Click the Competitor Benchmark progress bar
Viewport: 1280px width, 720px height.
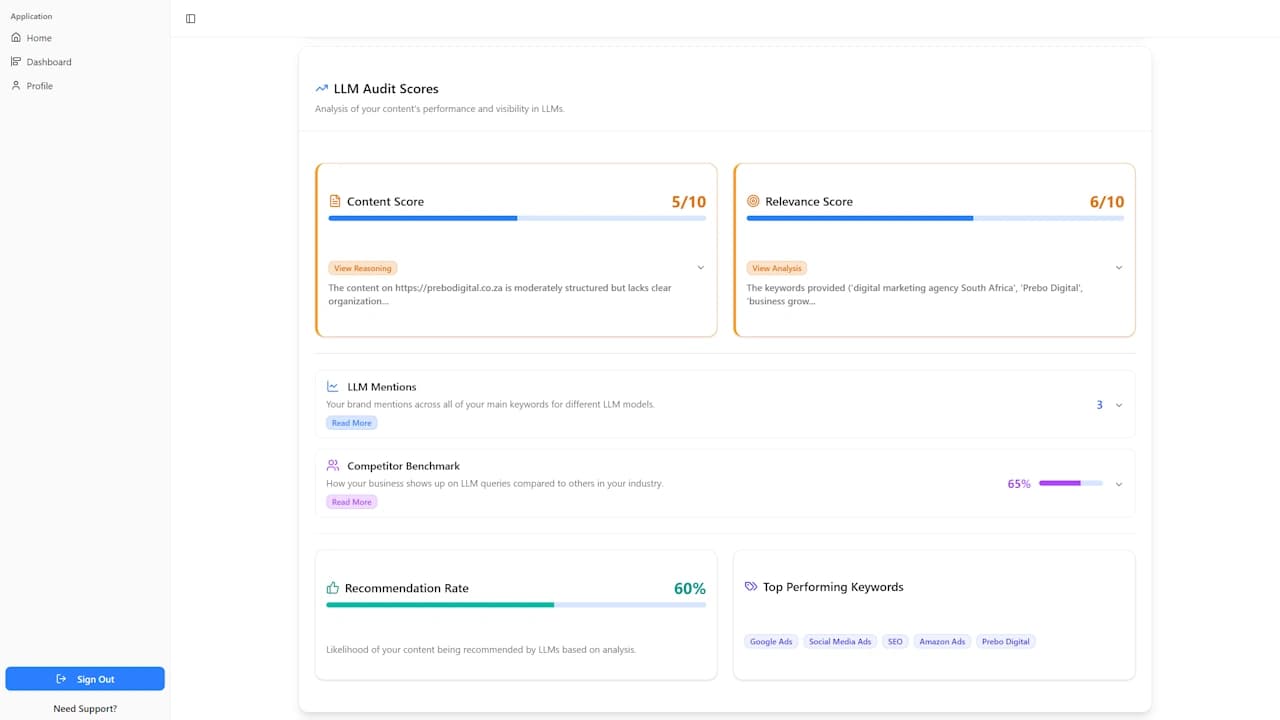tap(1070, 483)
